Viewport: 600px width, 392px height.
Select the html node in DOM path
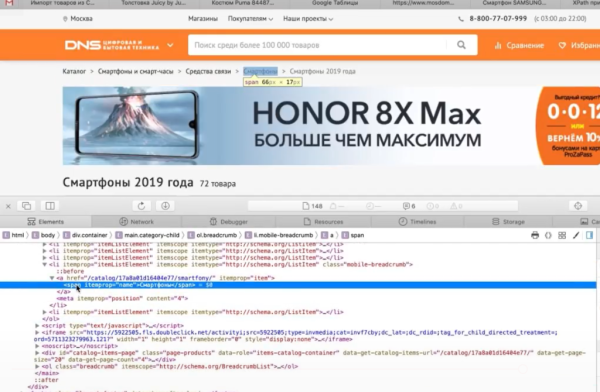pyautogui.click(x=14, y=235)
